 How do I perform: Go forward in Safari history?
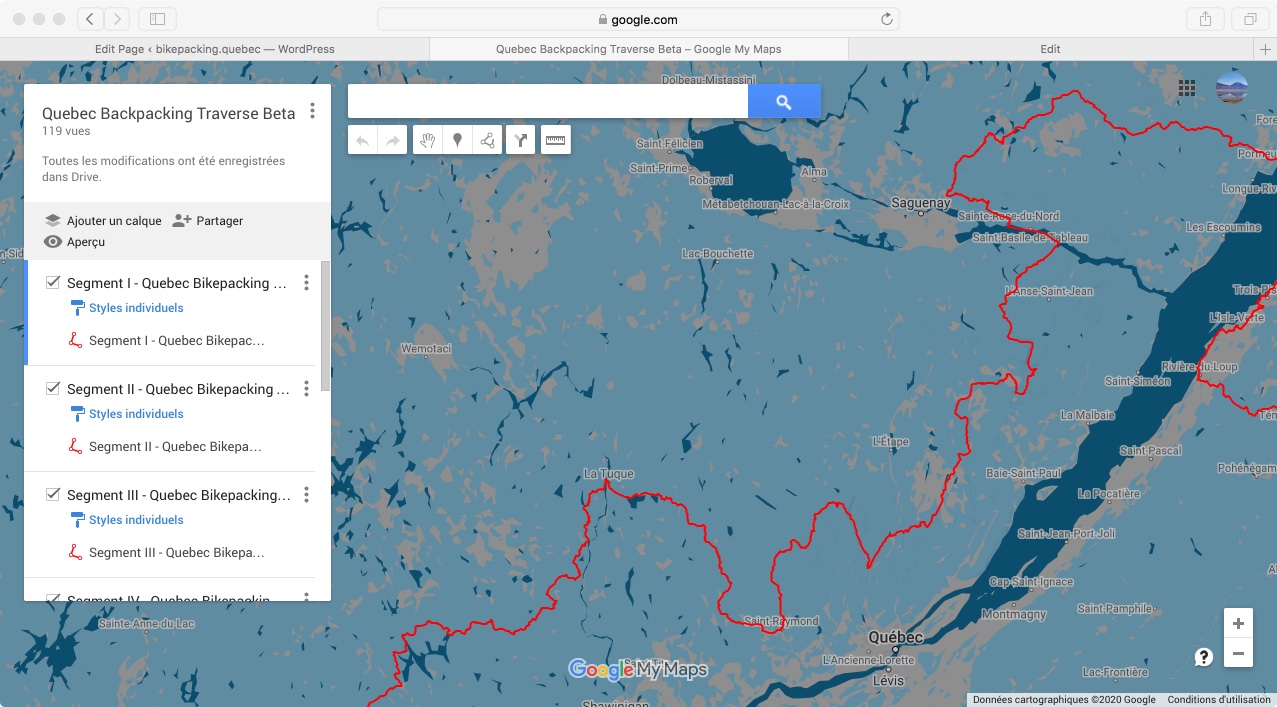[x=117, y=19]
